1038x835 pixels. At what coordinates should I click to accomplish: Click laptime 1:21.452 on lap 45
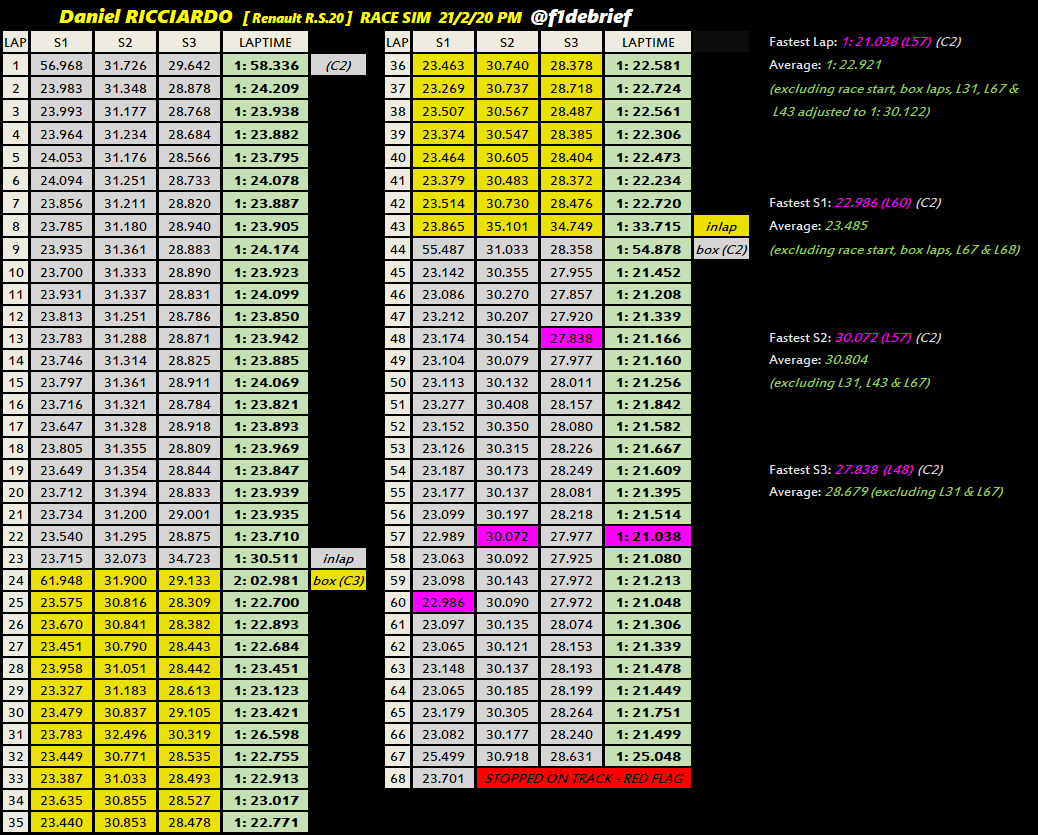click(647, 272)
